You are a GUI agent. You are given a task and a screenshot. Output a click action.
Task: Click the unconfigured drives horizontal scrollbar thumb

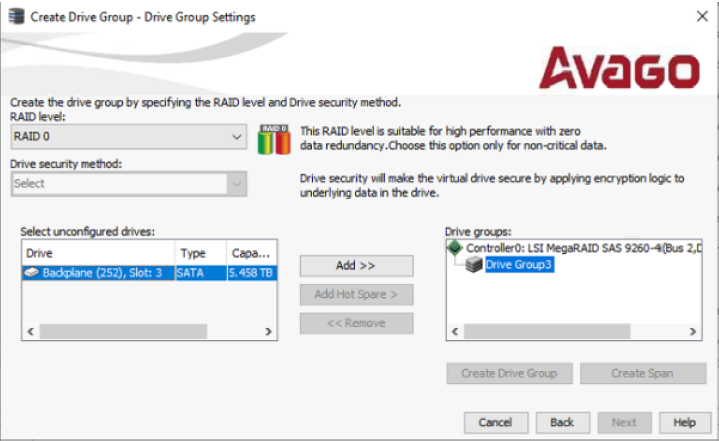[123, 331]
